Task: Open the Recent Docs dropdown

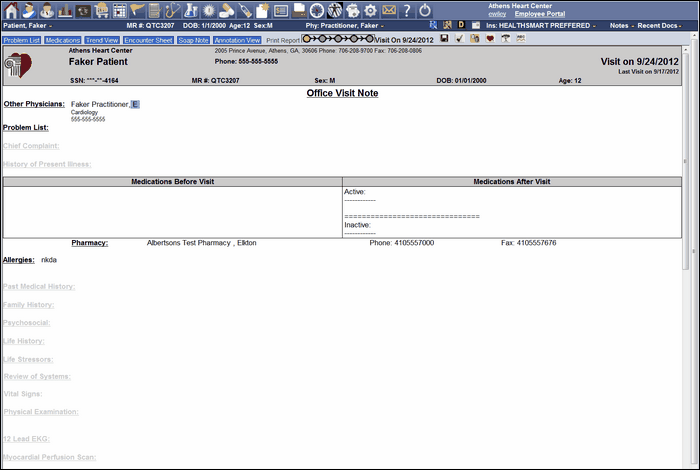Action: pos(659,25)
